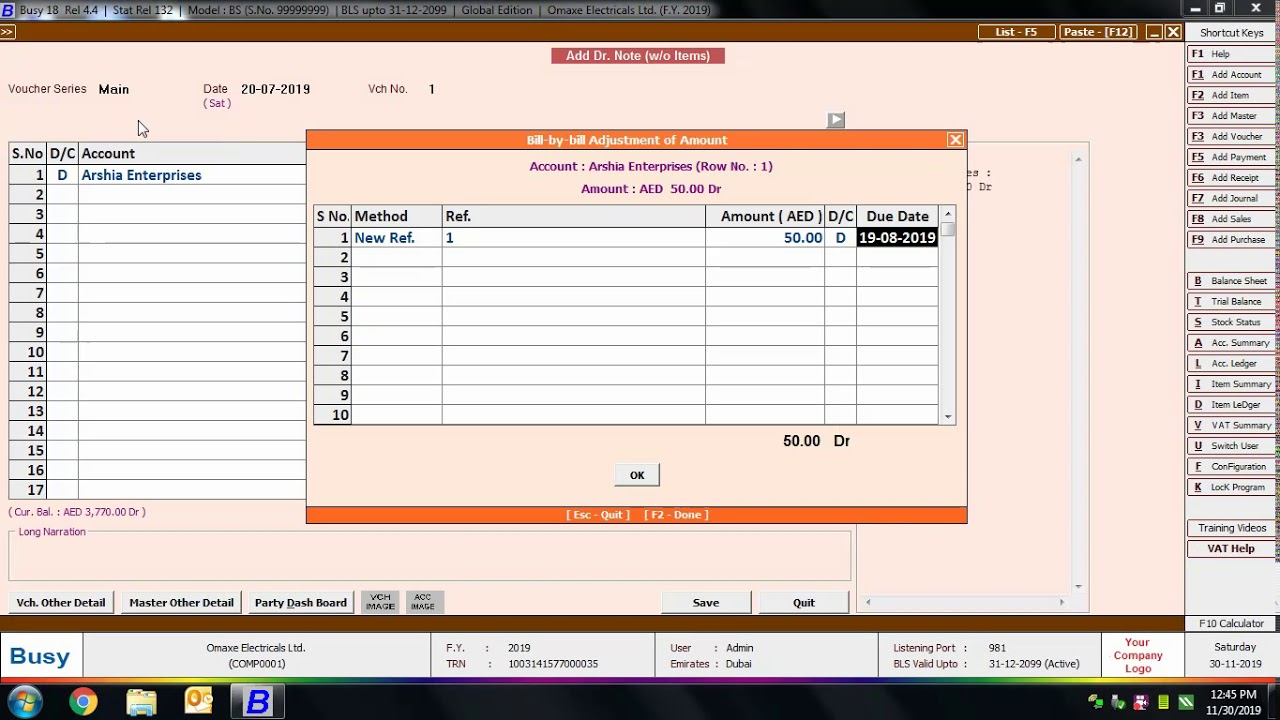Screen dimensions: 1280x720
Task: Click the Esc - Quit hint
Action: [598, 515]
